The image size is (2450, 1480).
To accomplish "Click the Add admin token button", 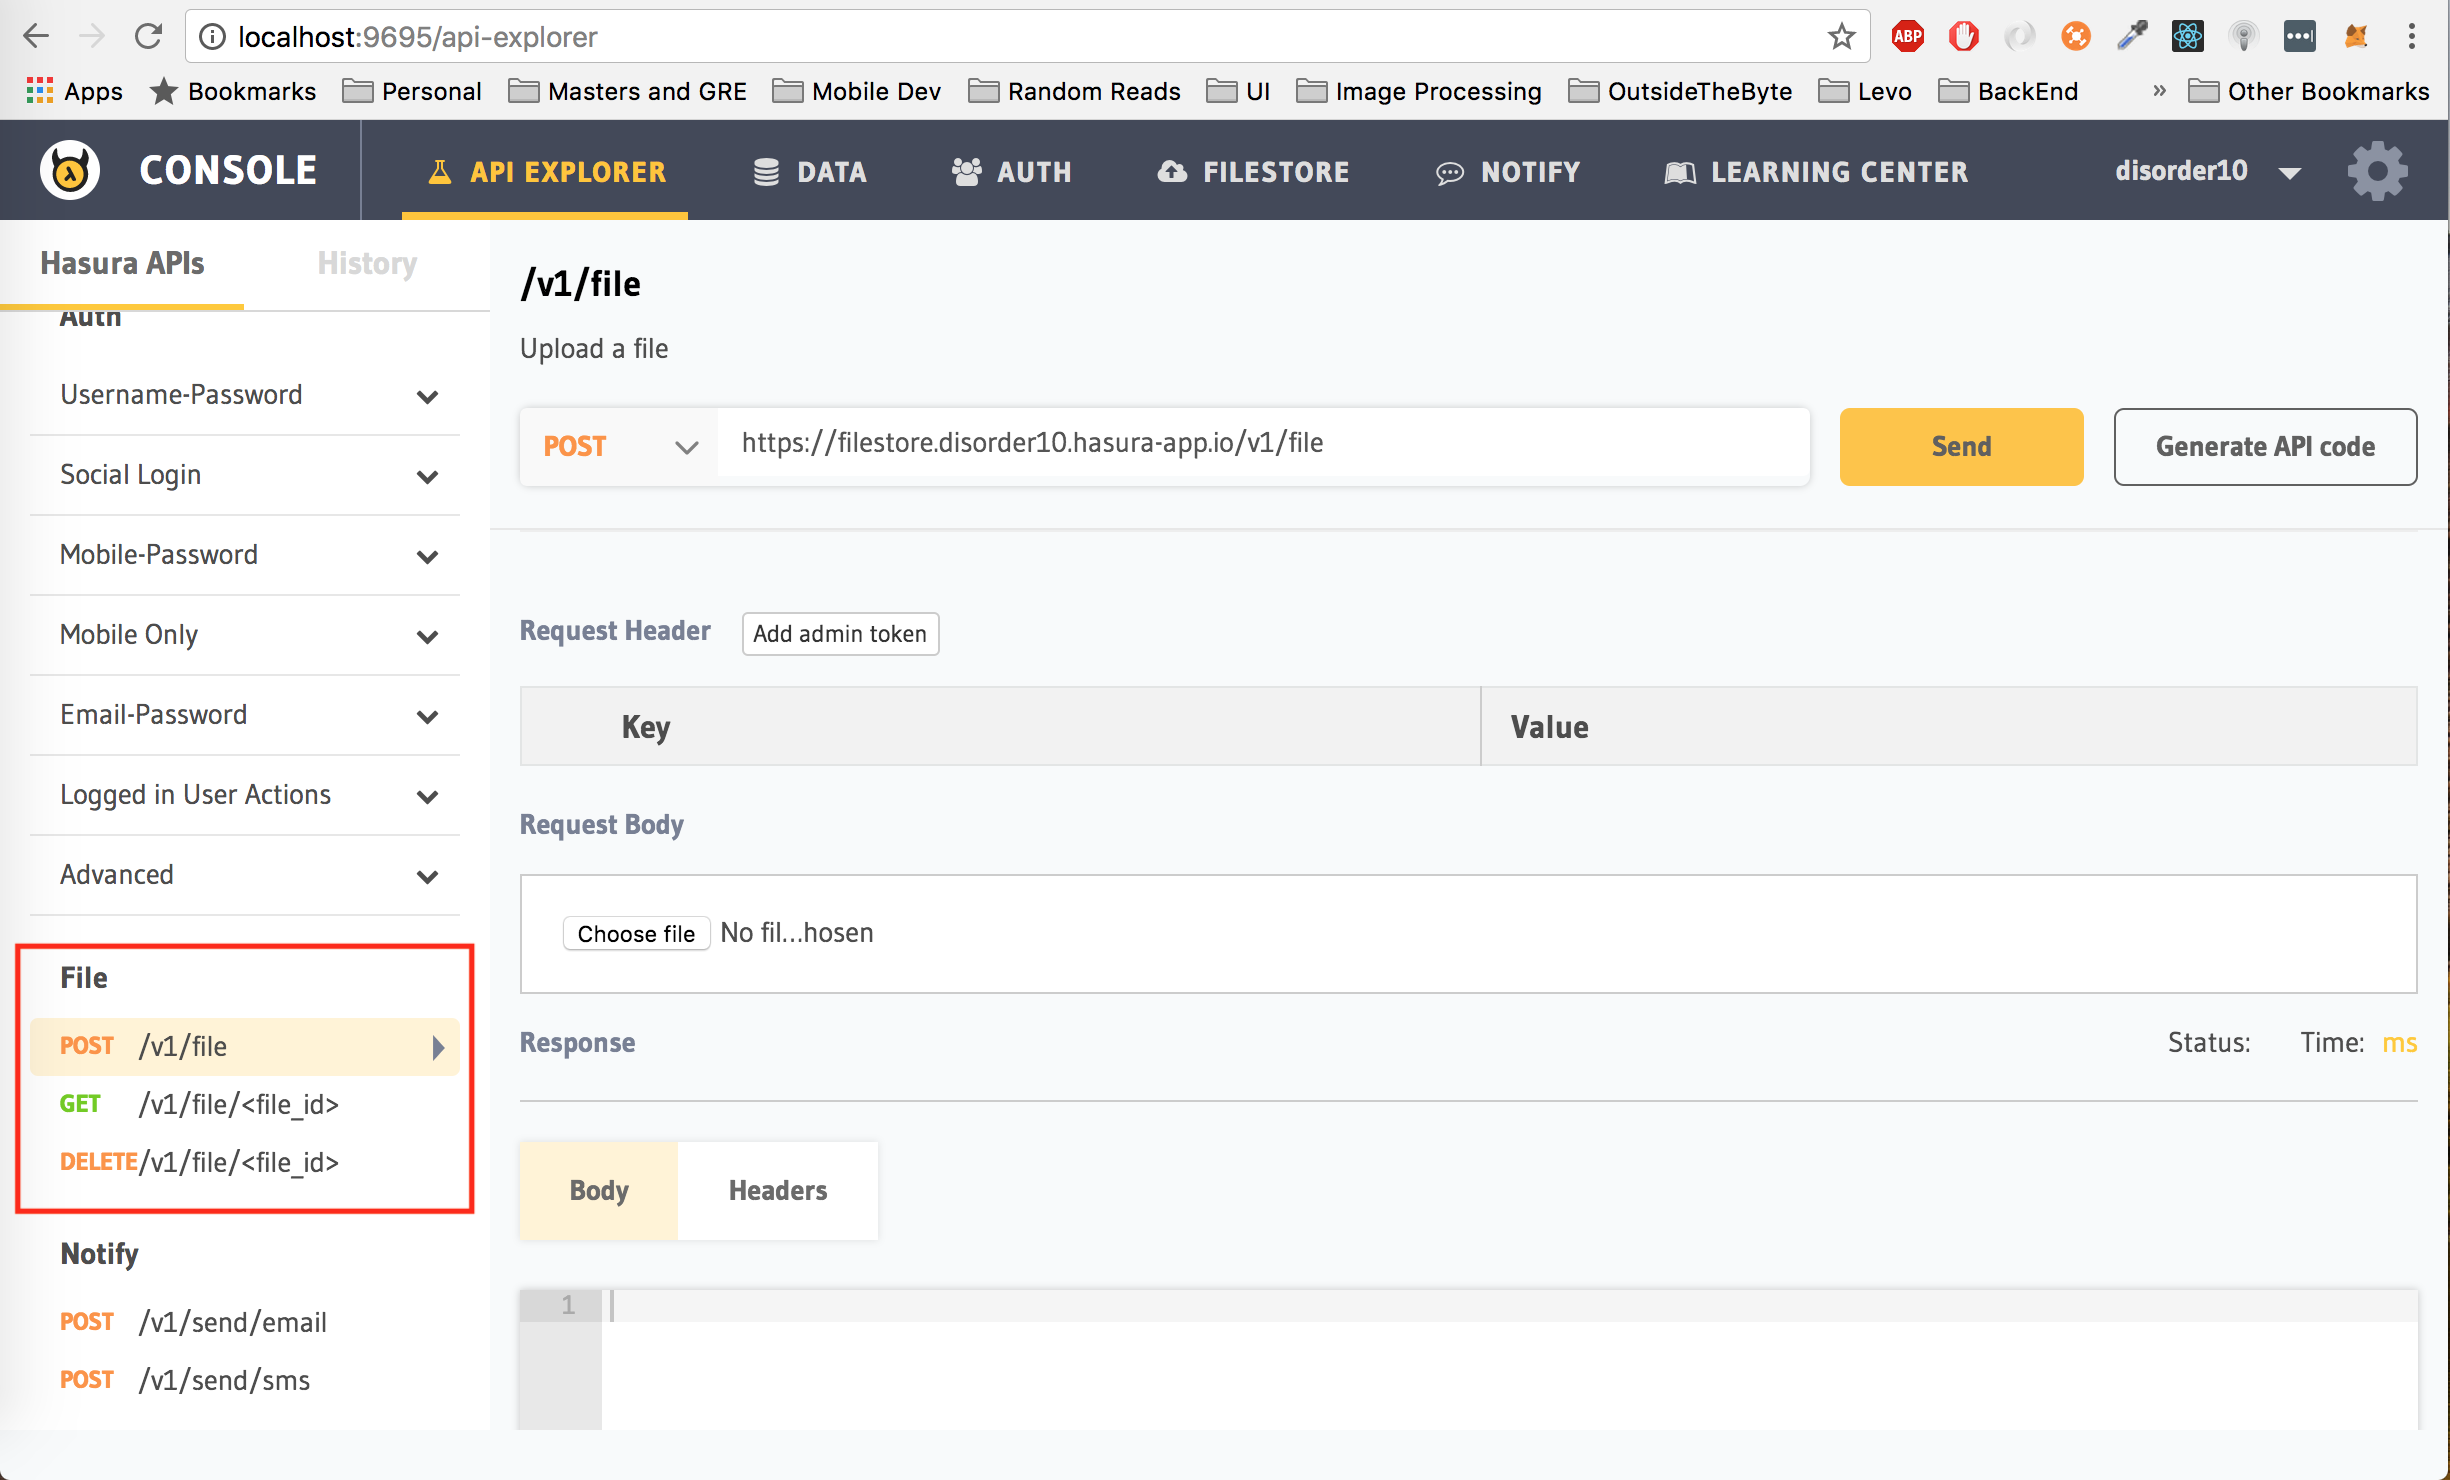I will 839,633.
